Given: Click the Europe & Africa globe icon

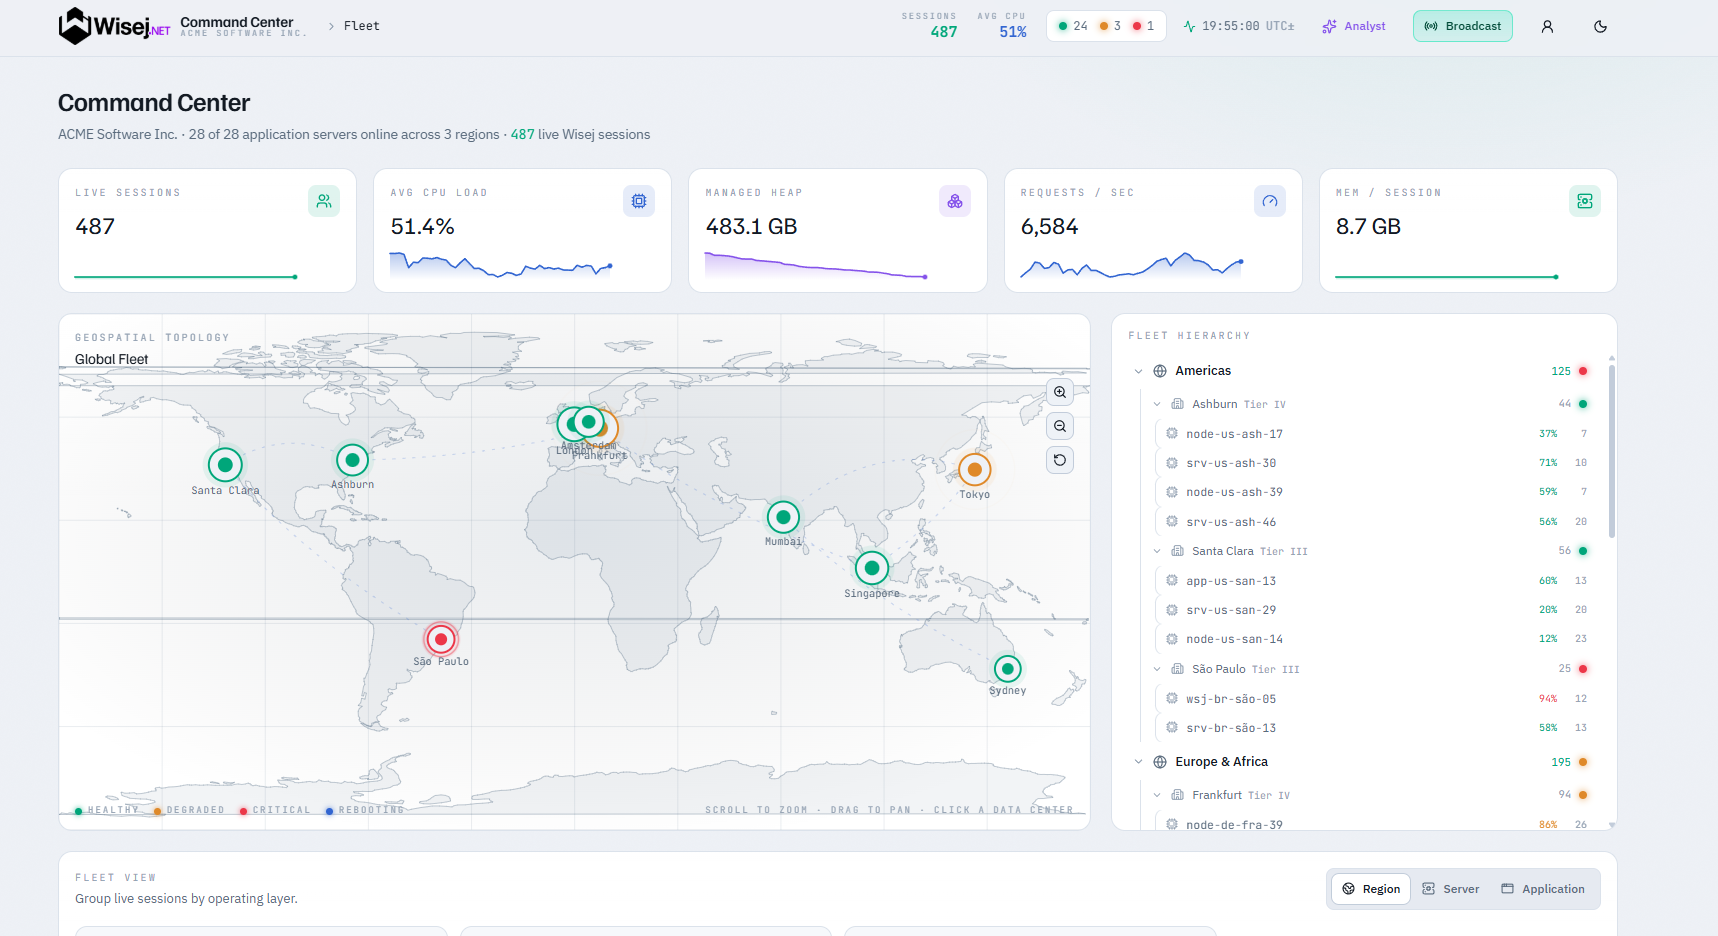Looking at the screenshot, I should tap(1160, 762).
